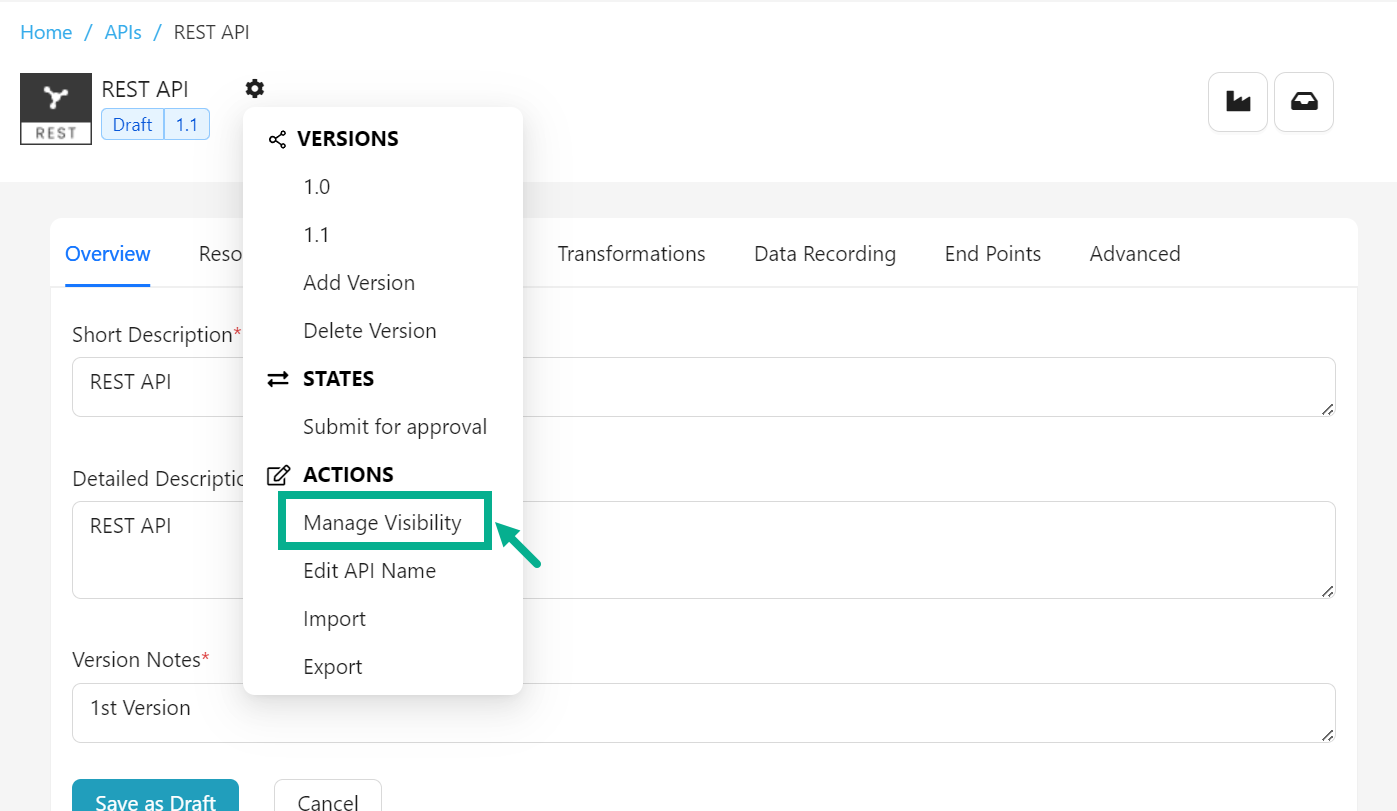This screenshot has height=811, width=1397.
Task: Click the Home breadcrumb link
Action: click(x=46, y=32)
